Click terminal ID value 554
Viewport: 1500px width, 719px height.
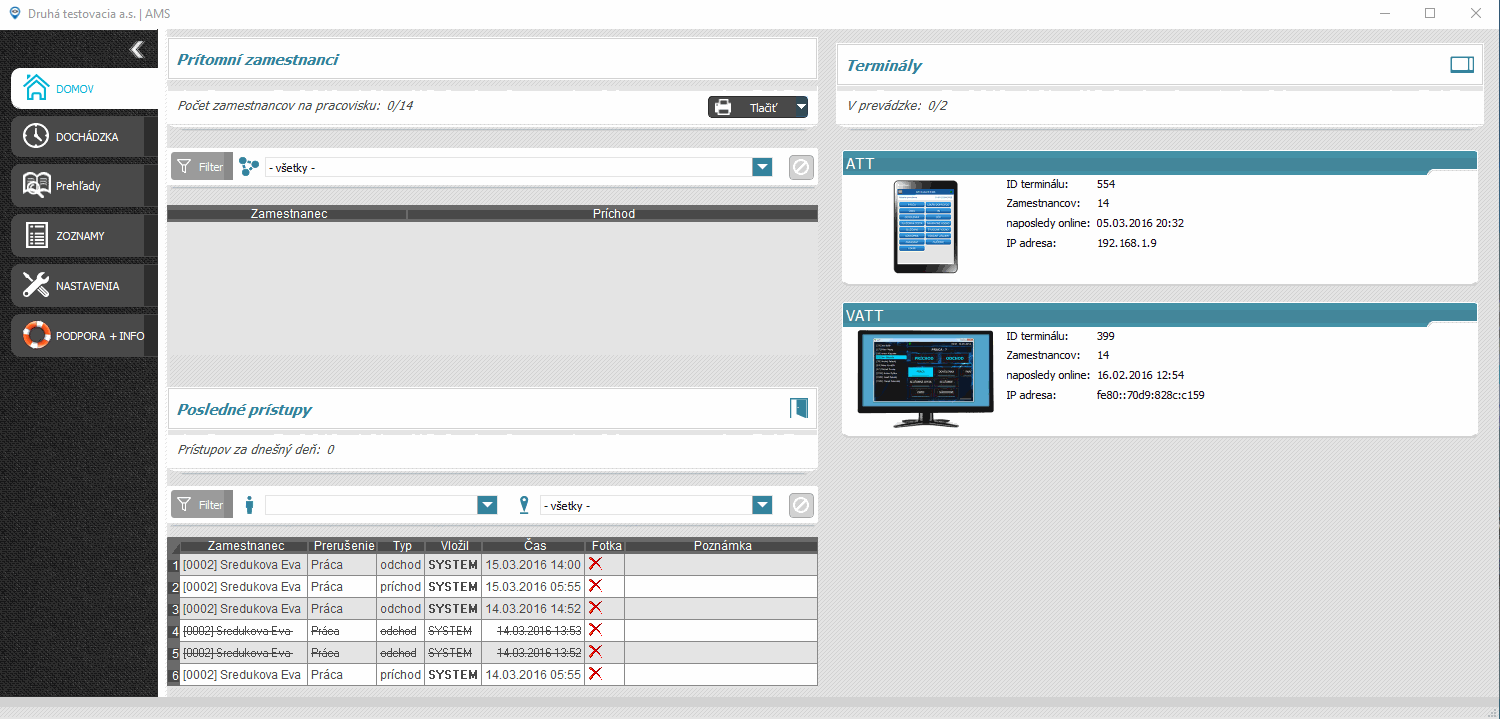coord(1105,185)
